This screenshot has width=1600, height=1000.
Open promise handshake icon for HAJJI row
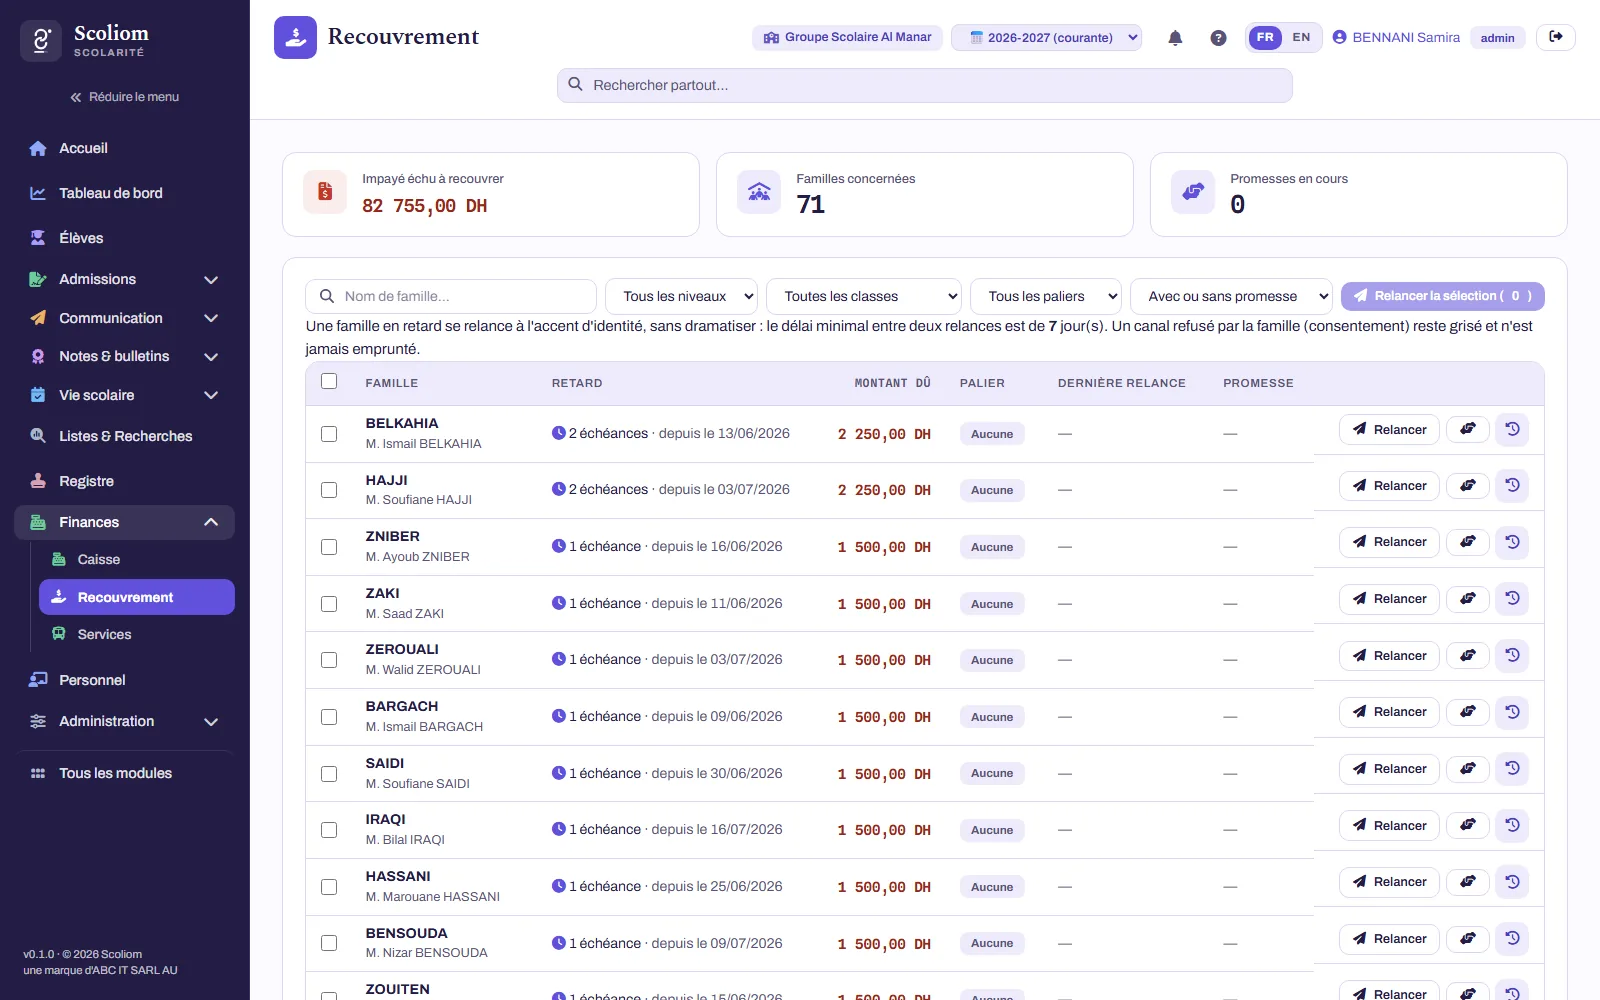click(1468, 486)
